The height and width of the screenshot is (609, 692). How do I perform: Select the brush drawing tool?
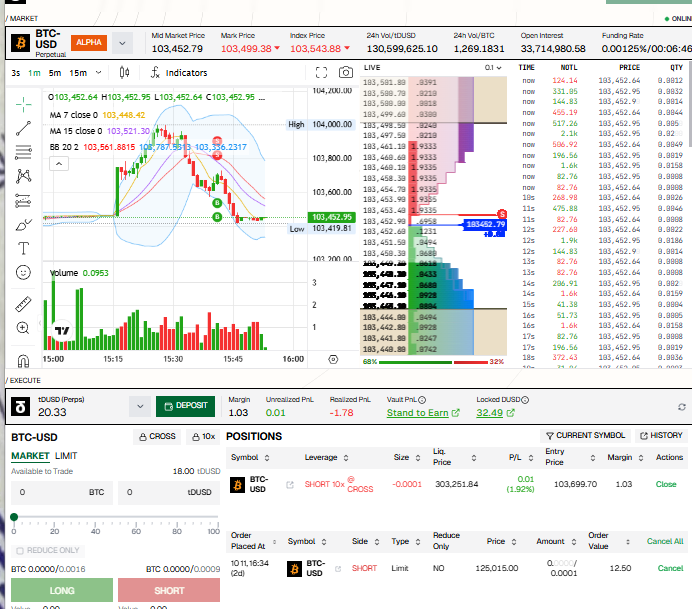(23, 225)
